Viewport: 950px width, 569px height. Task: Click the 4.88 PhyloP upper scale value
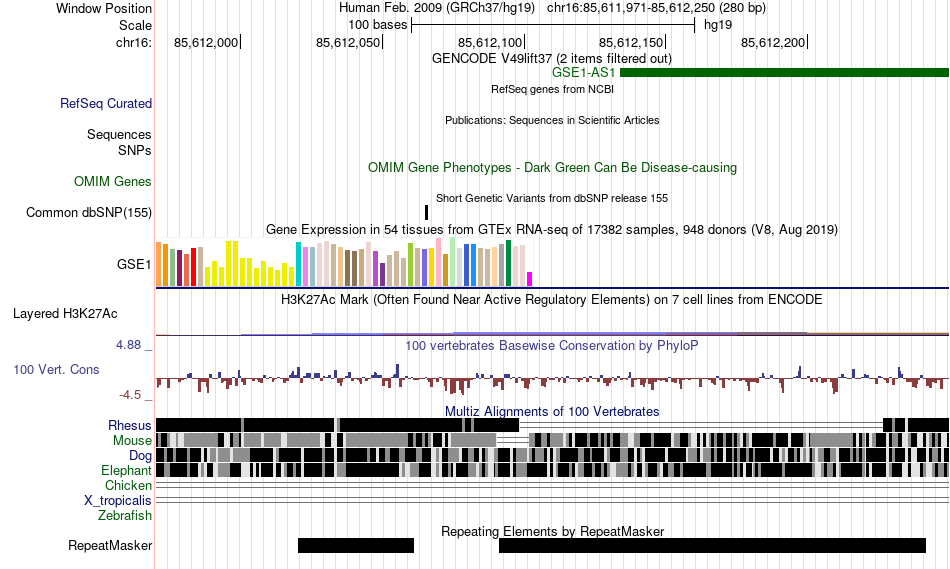click(128, 345)
